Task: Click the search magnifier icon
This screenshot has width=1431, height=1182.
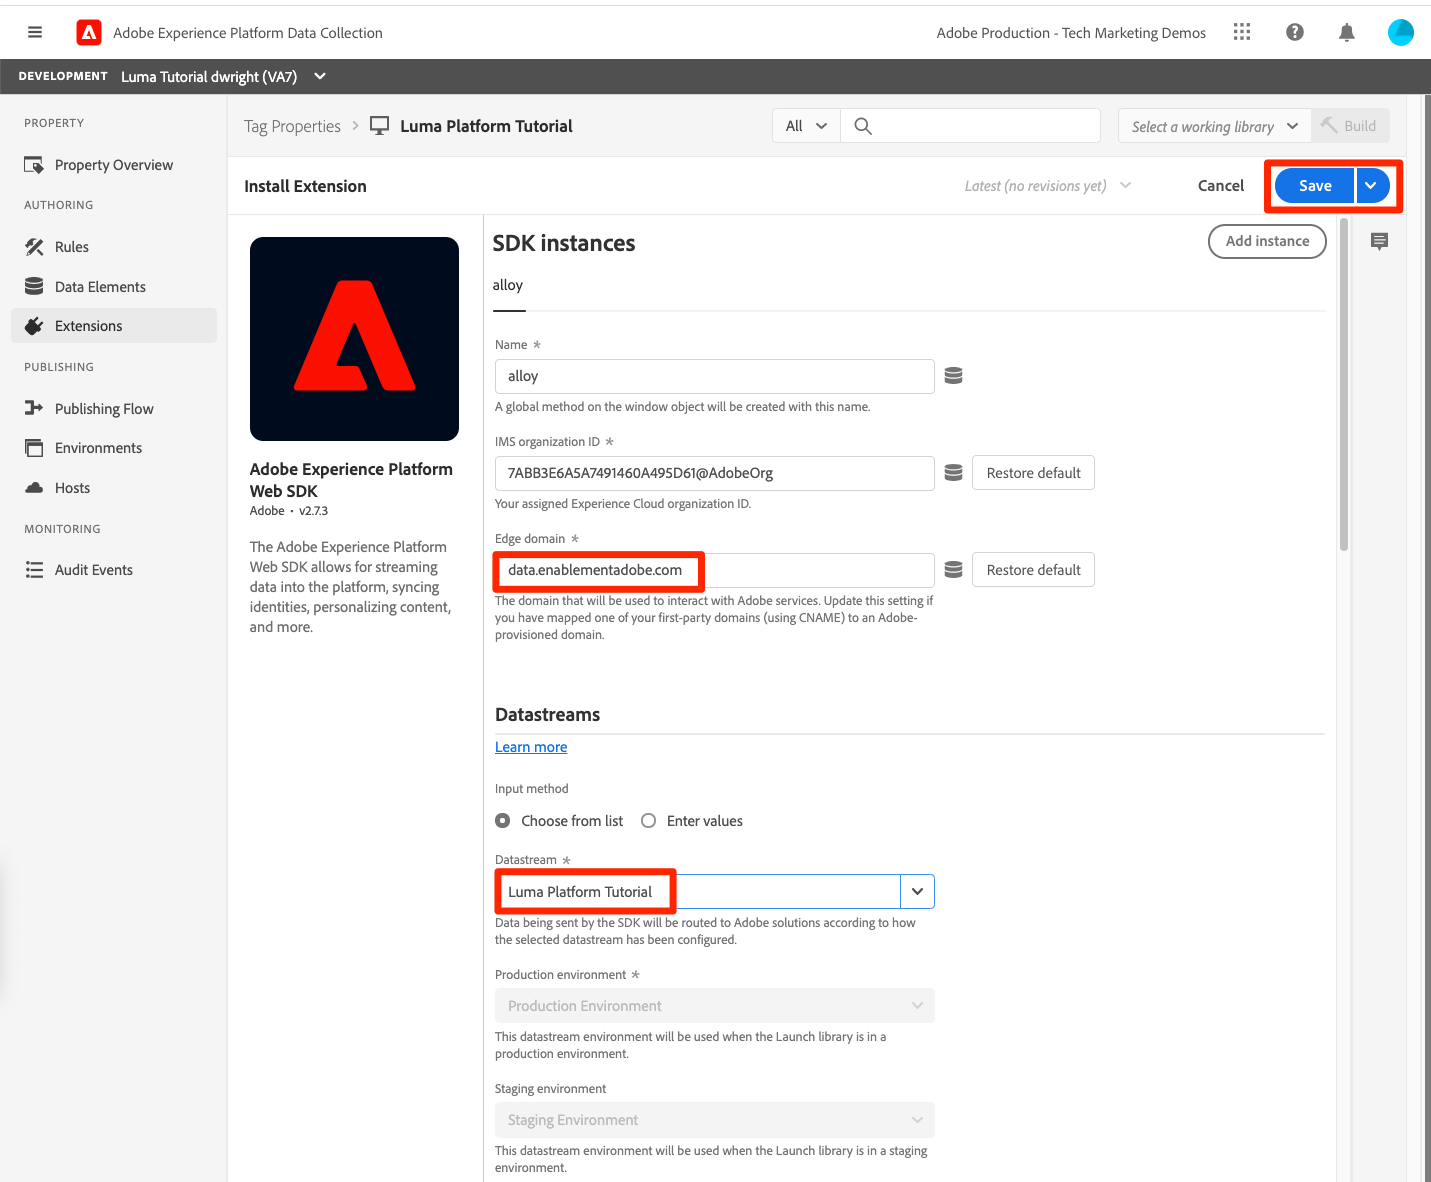Action: pos(863,126)
